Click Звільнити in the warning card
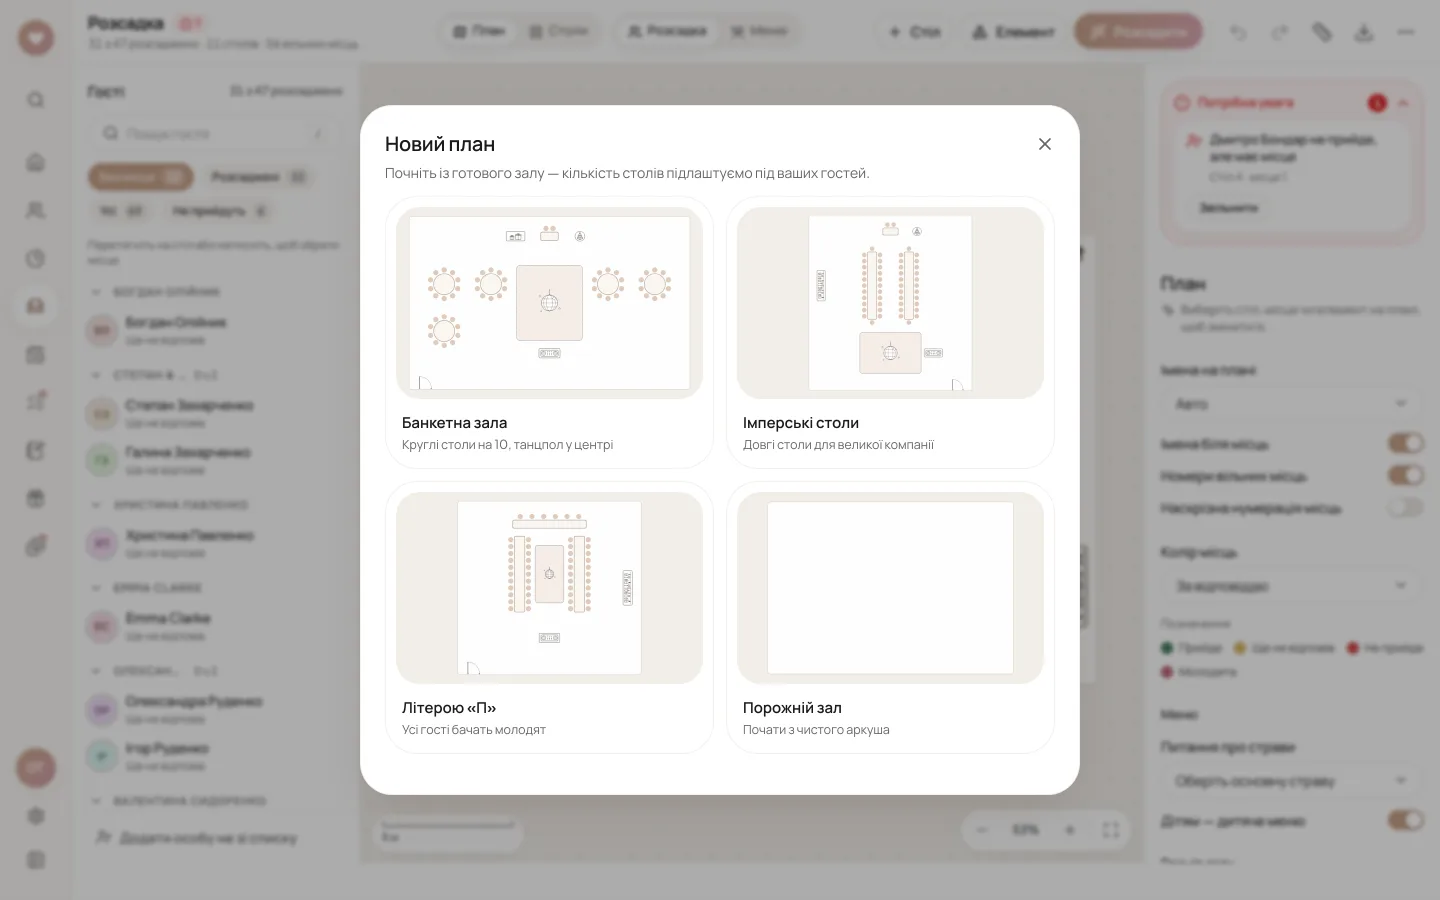1440x900 pixels. click(x=1229, y=208)
